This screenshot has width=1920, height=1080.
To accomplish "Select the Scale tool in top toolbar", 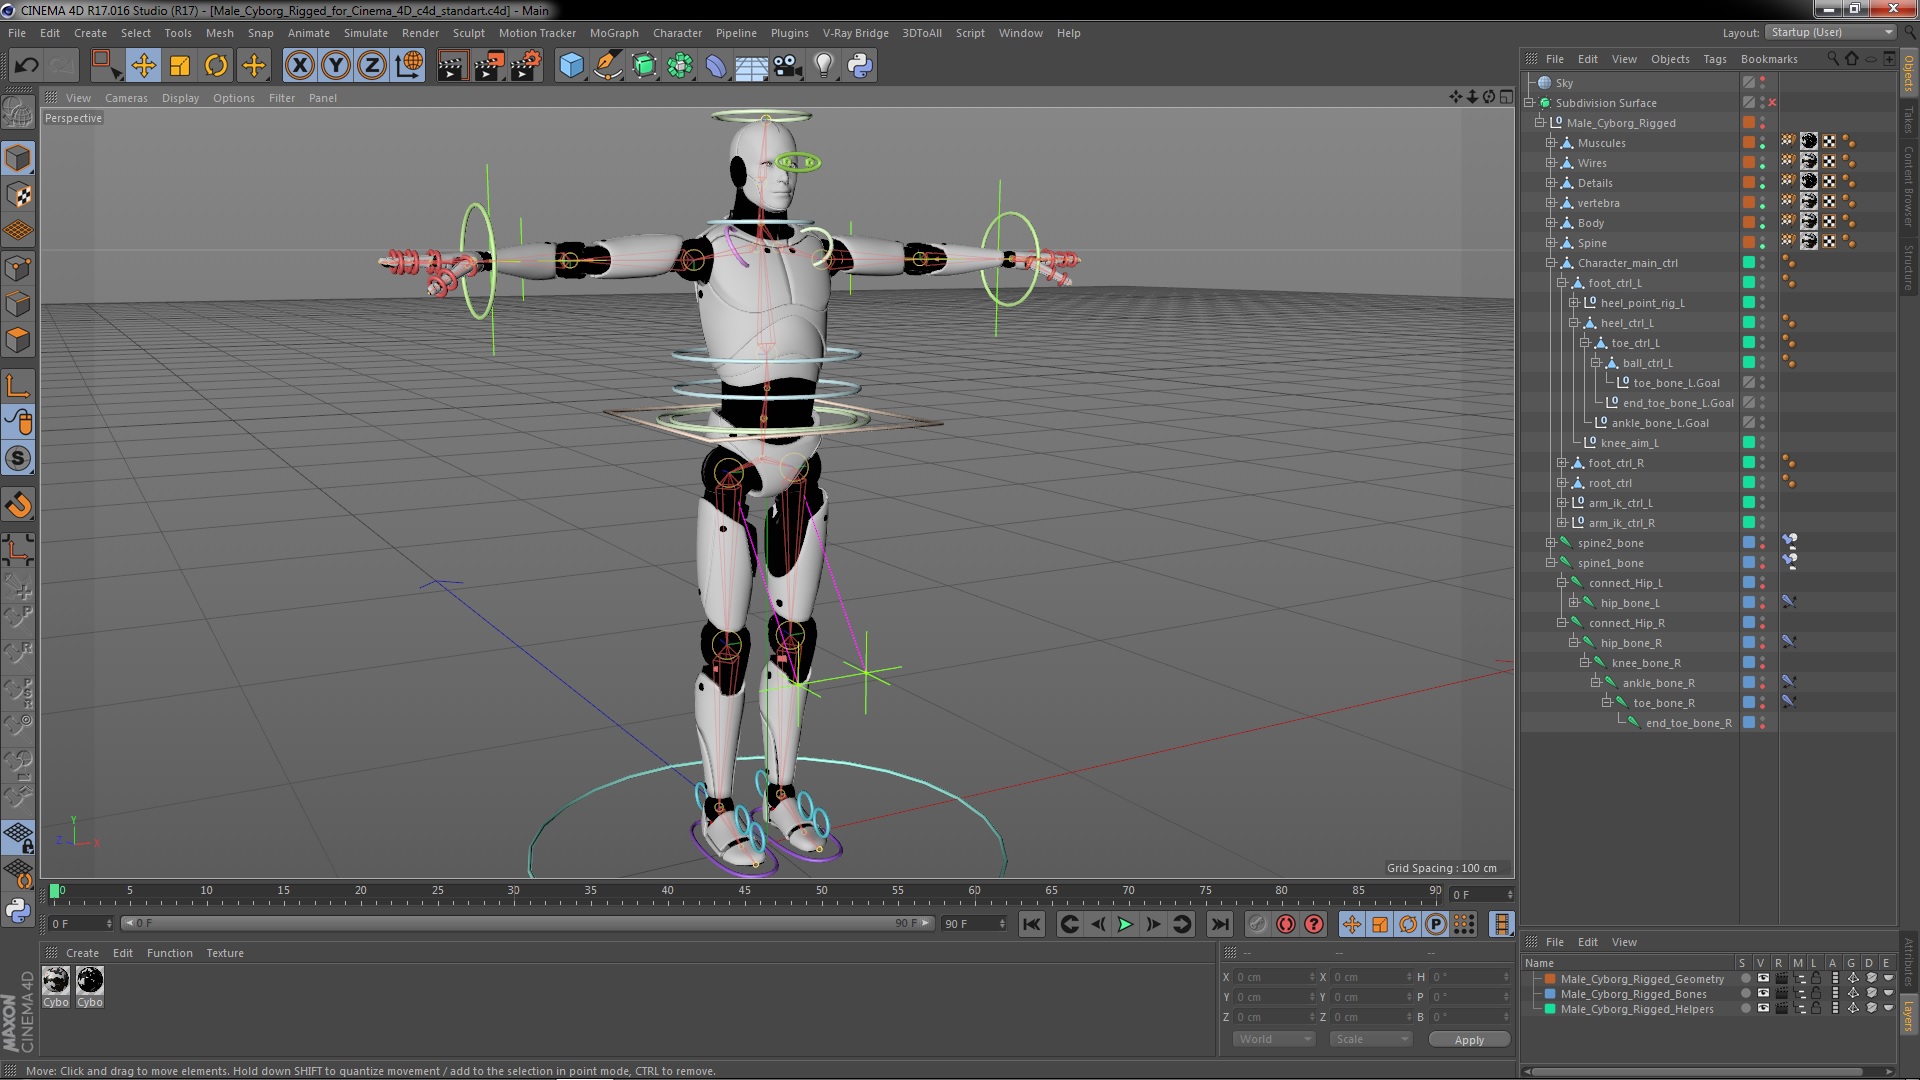I will coord(180,66).
